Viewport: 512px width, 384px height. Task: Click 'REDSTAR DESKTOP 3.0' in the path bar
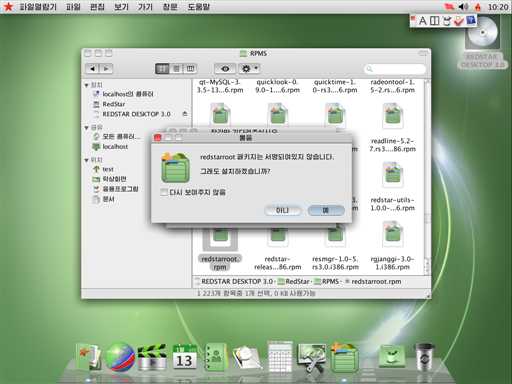pyautogui.click(x=234, y=282)
